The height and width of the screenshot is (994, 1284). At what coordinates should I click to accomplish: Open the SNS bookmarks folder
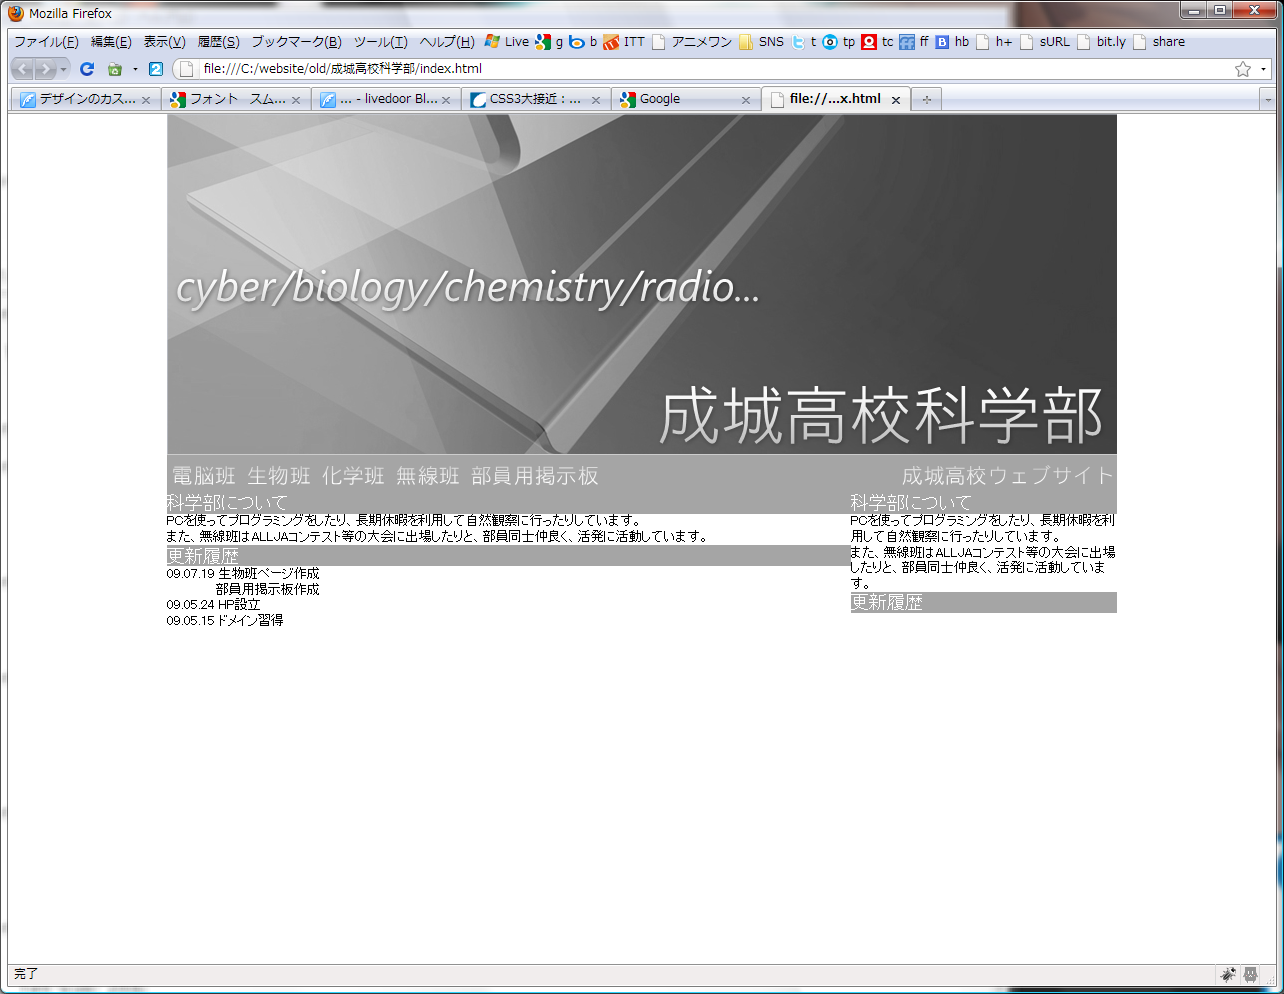click(762, 42)
